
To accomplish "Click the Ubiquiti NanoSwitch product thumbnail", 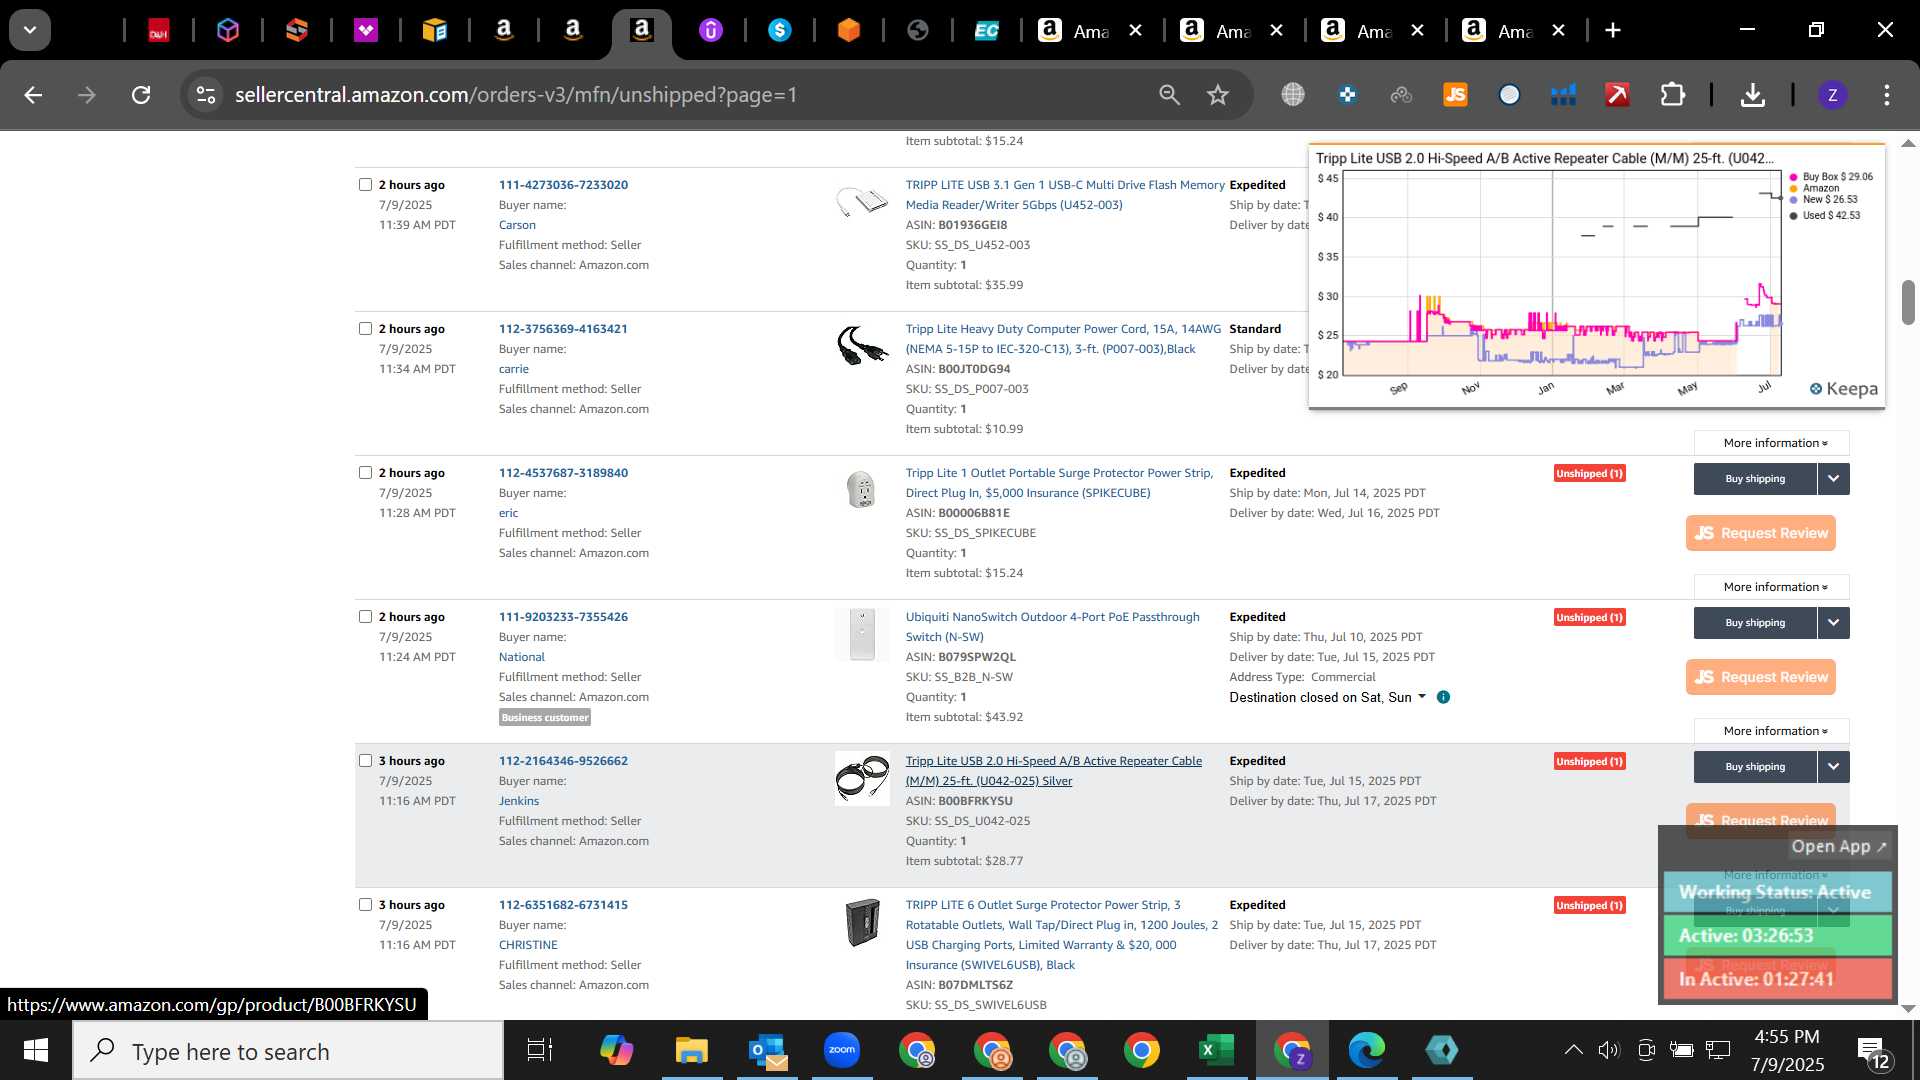I will click(861, 635).
